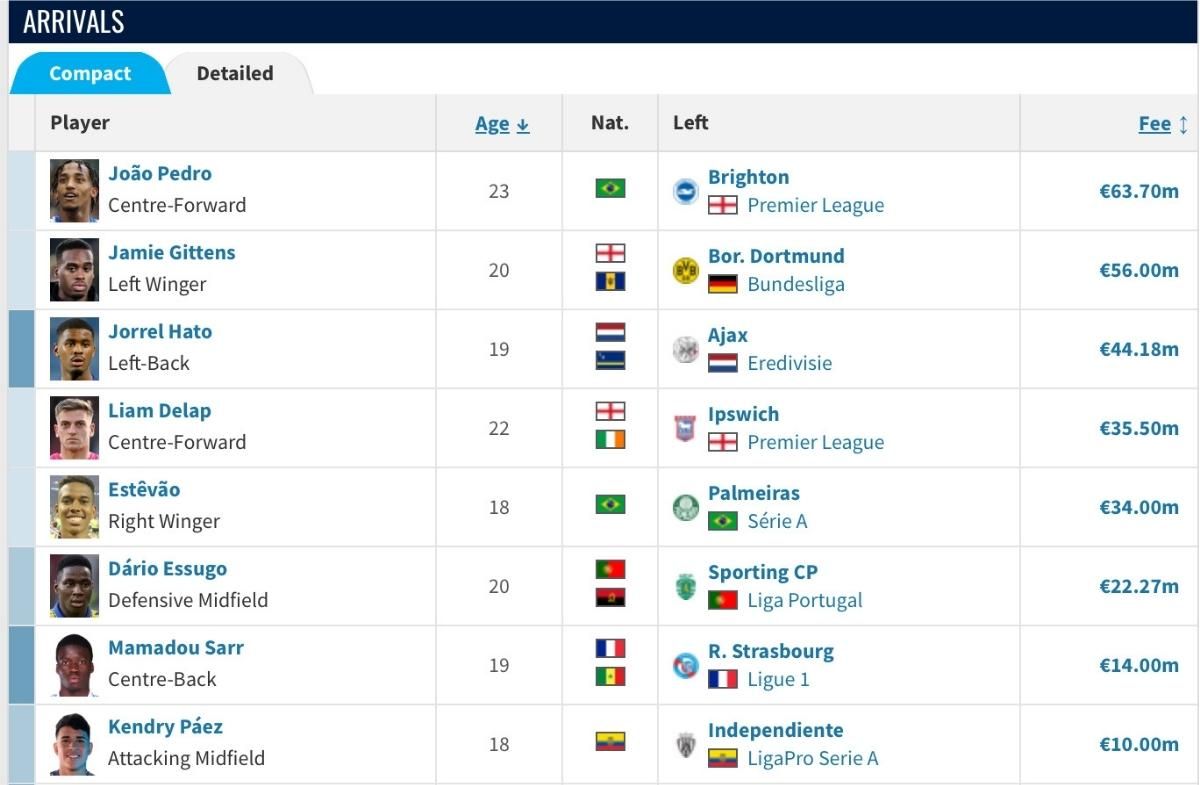1200x785 pixels.
Task: Click the Independiente club crest icon
Action: point(686,744)
